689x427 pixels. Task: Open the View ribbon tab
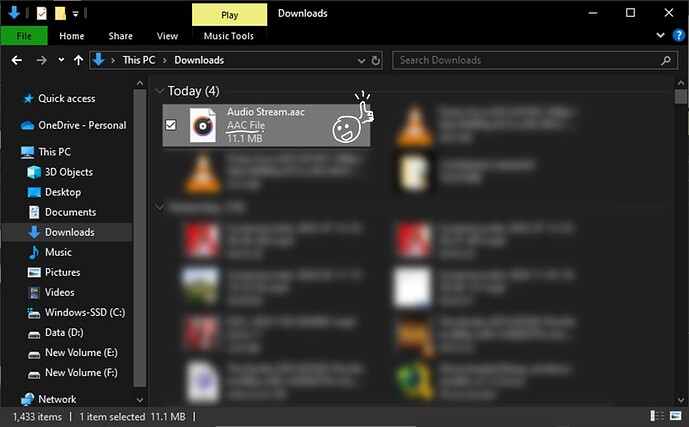tap(166, 36)
